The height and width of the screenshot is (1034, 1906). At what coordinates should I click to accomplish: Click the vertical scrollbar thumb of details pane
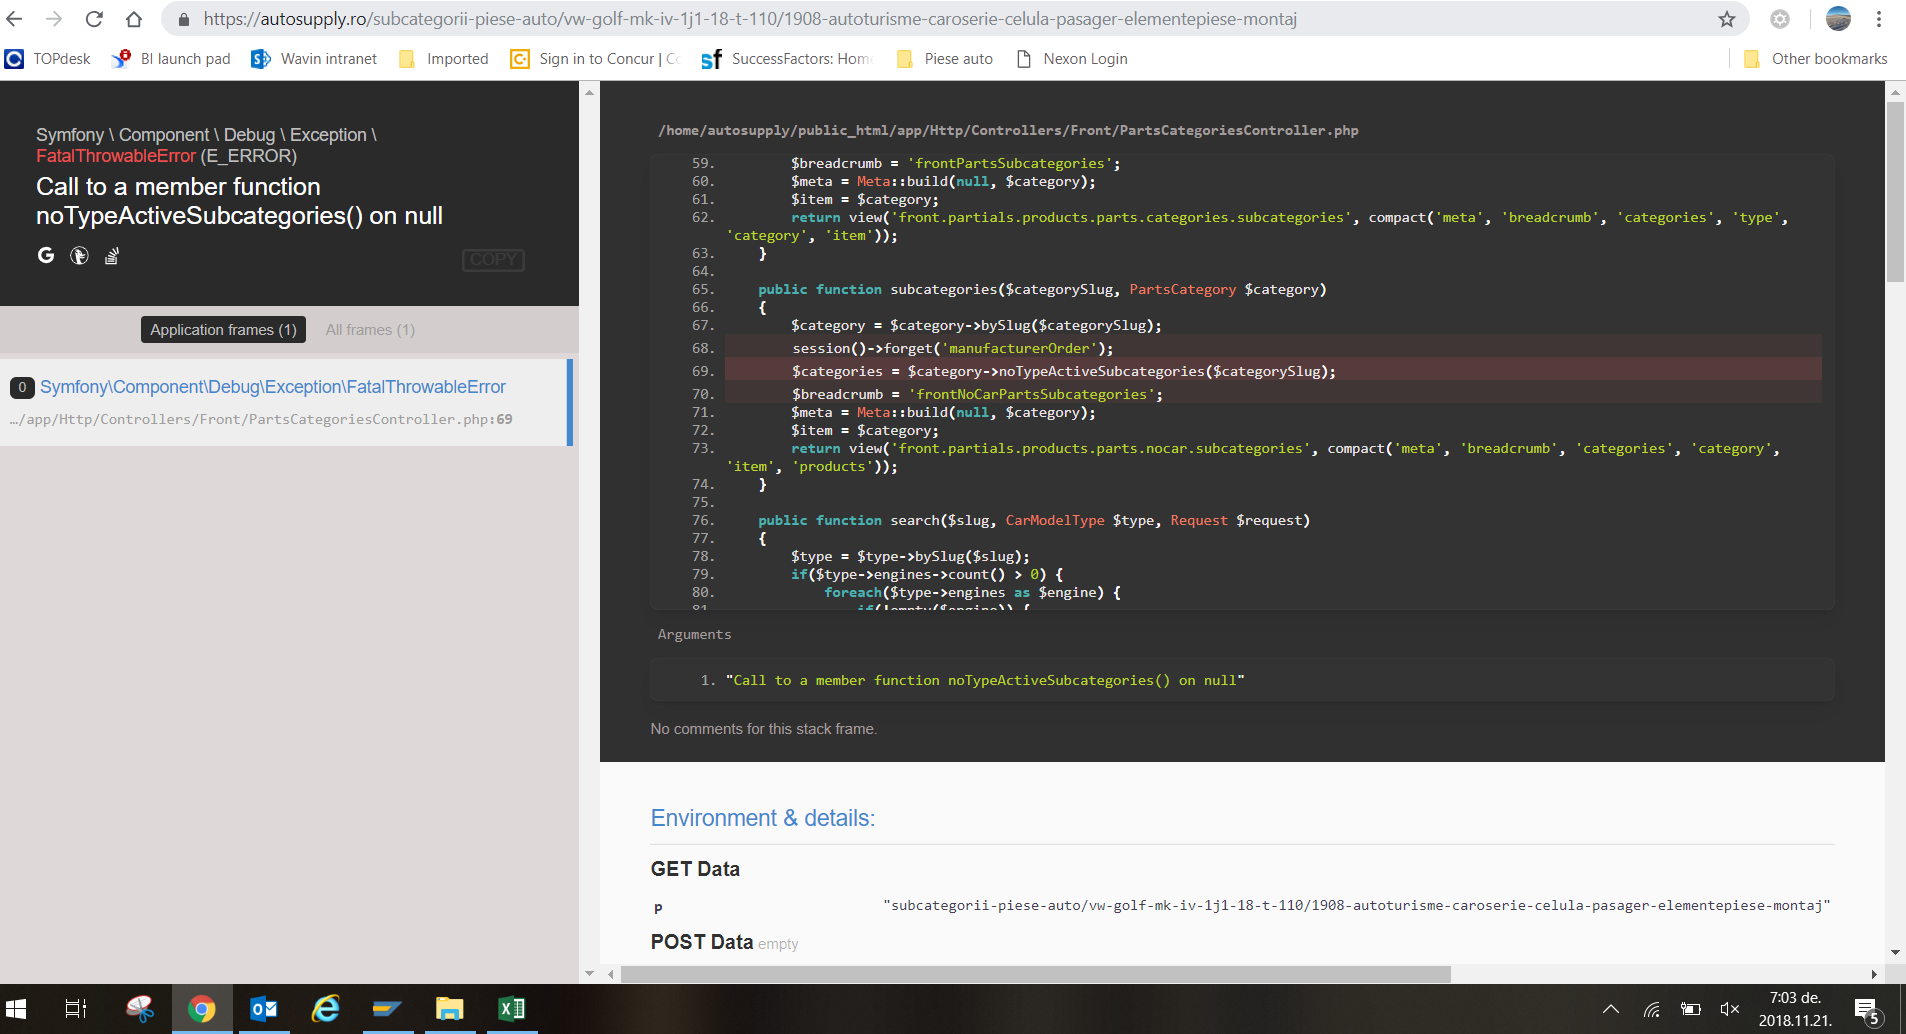pos(1895,192)
